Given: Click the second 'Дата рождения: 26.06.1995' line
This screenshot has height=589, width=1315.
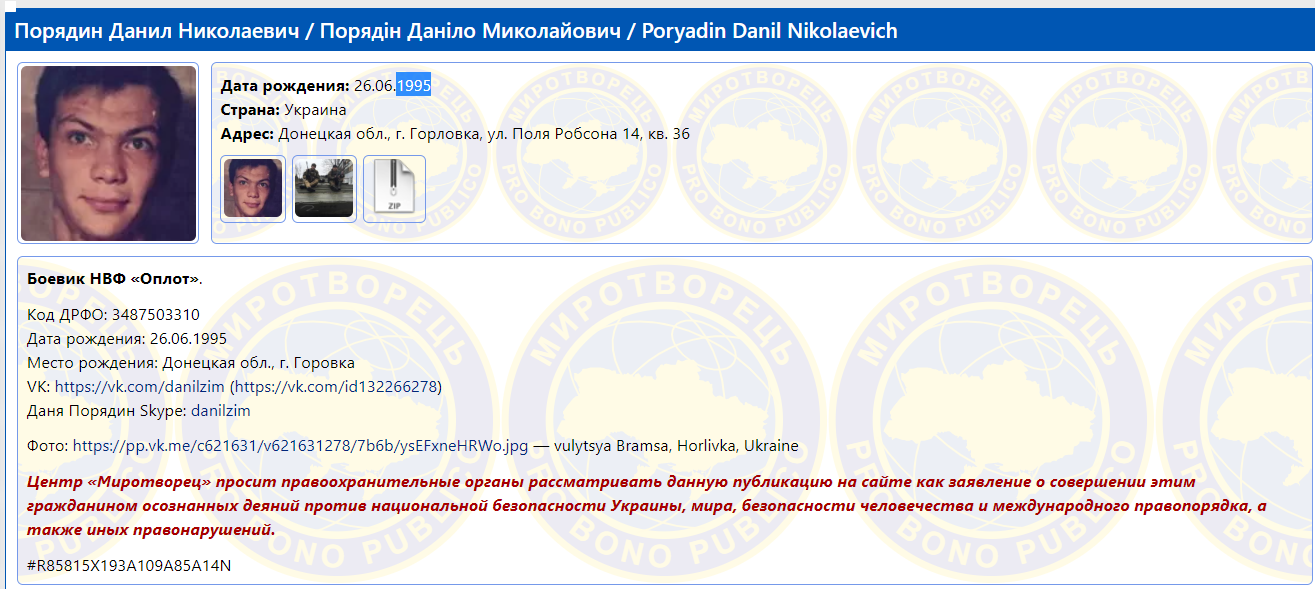Looking at the screenshot, I should pos(127,339).
